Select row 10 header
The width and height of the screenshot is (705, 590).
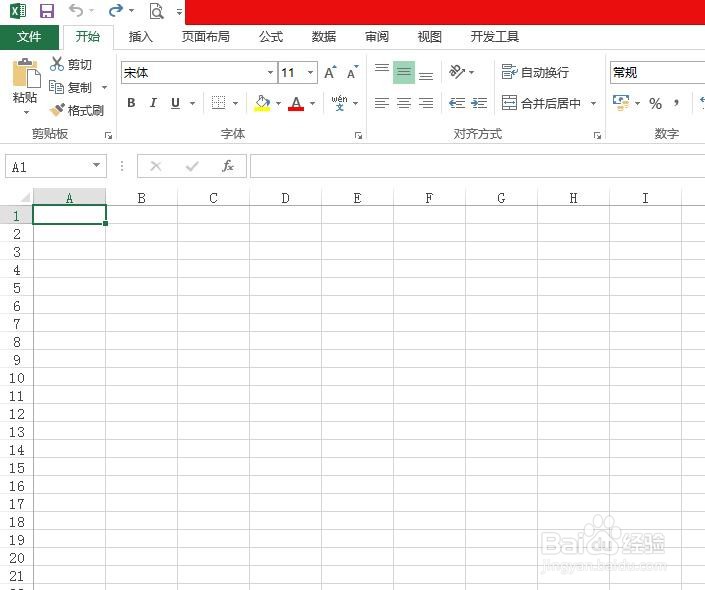pyautogui.click(x=17, y=378)
